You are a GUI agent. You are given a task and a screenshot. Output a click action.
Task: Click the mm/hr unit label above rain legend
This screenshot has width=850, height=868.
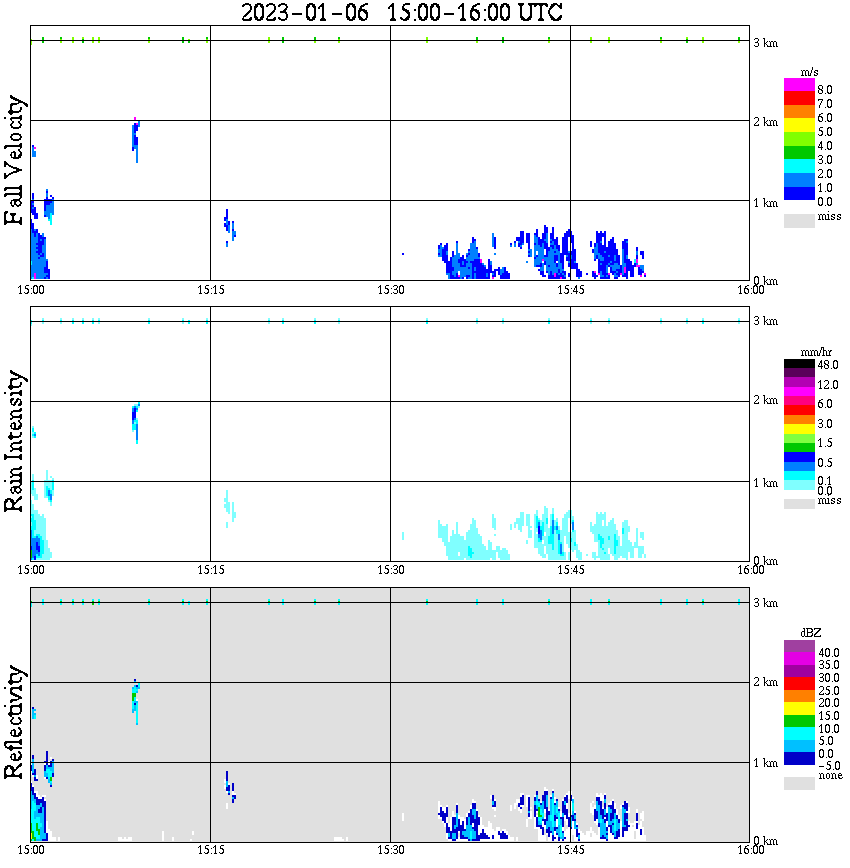816,352
